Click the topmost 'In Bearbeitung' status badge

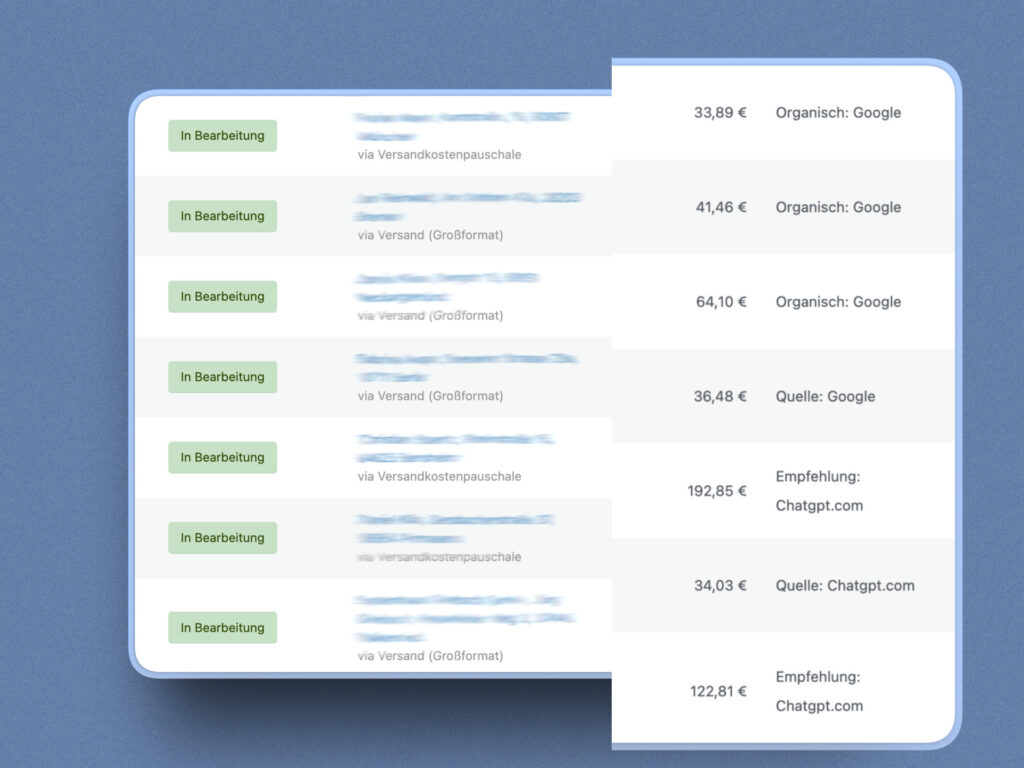[x=223, y=136]
